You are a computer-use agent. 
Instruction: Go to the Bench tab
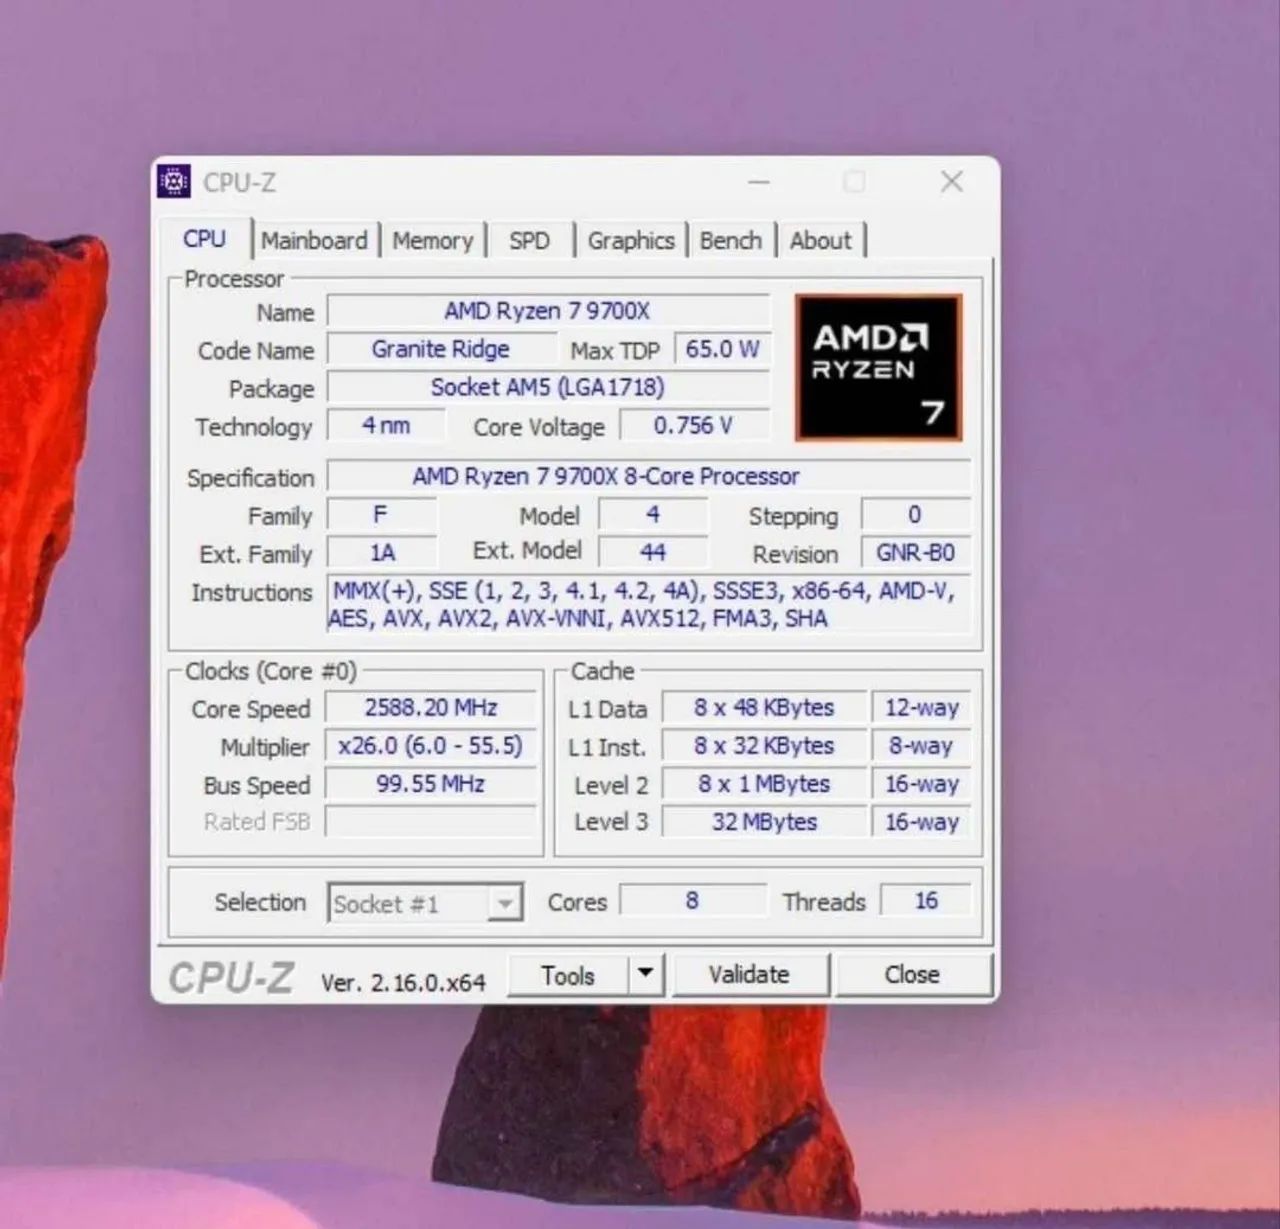731,241
